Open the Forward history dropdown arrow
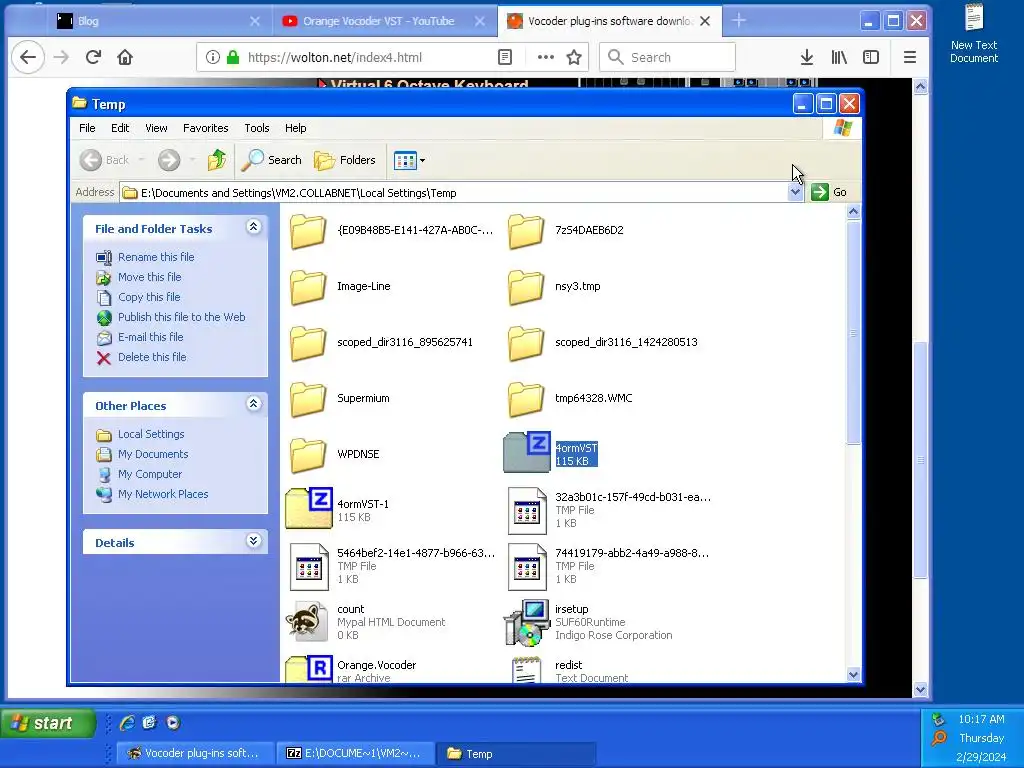 [192, 160]
